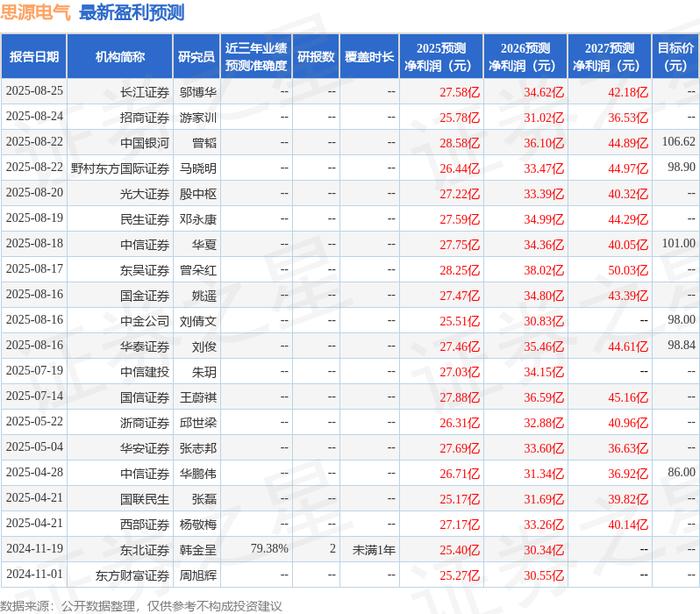Screen dimensions: 700x614
Task: Click the 2027 forecast value 50.03亿
Action: [628, 271]
